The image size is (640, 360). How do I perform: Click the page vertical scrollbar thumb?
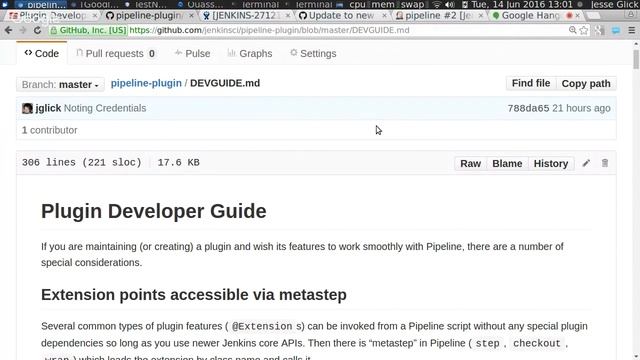[x=636, y=60]
